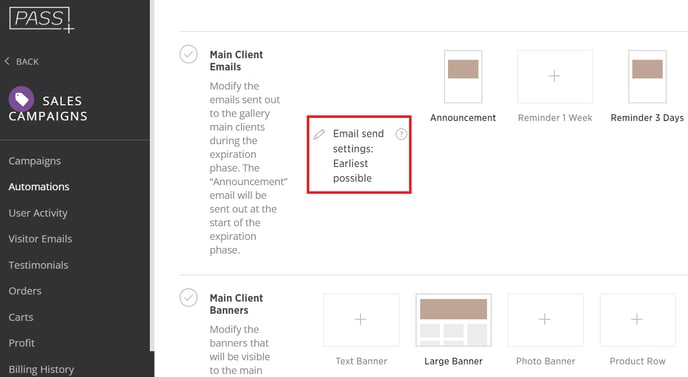Add Reminder 1 Week email using the plus

[x=555, y=76]
